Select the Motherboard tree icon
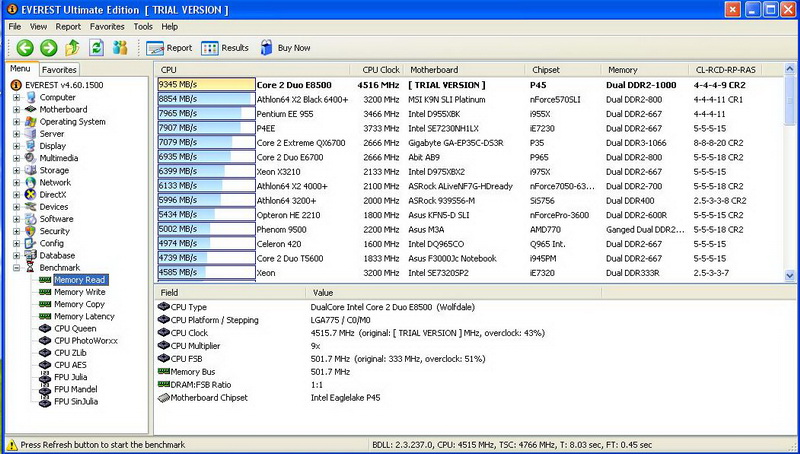800x454 pixels. point(31,109)
